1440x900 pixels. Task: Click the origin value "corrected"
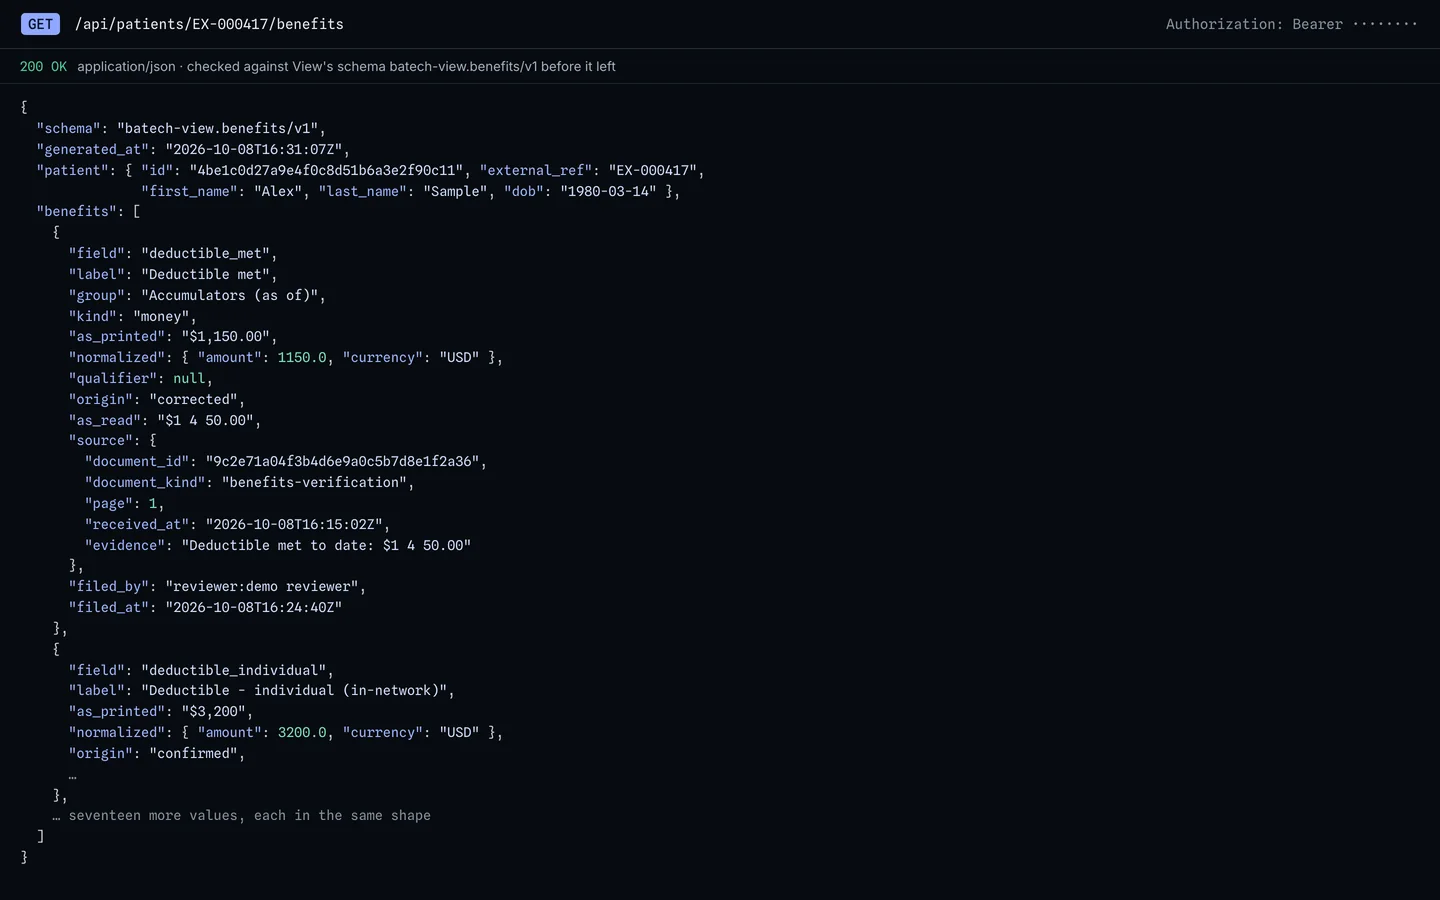pos(193,399)
